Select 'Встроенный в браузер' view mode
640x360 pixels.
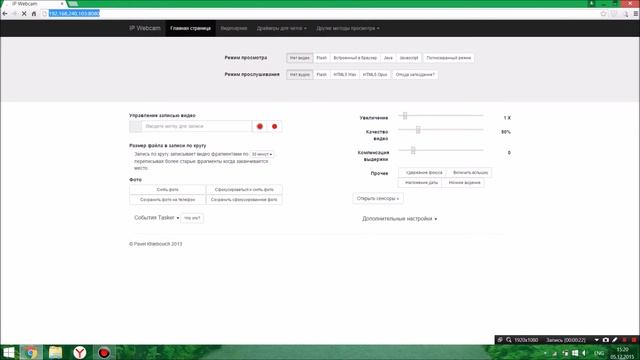pos(355,58)
